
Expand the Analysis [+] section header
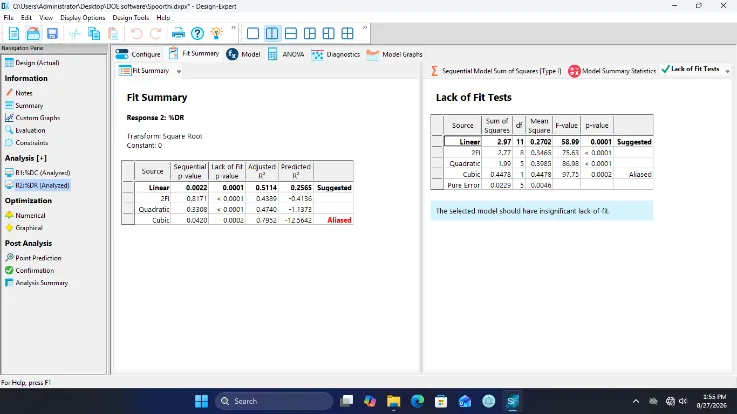(x=26, y=158)
